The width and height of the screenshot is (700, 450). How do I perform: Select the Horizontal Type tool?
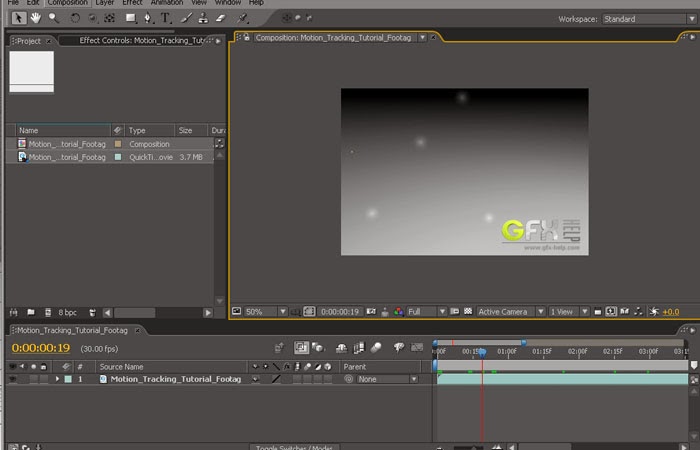coord(166,18)
